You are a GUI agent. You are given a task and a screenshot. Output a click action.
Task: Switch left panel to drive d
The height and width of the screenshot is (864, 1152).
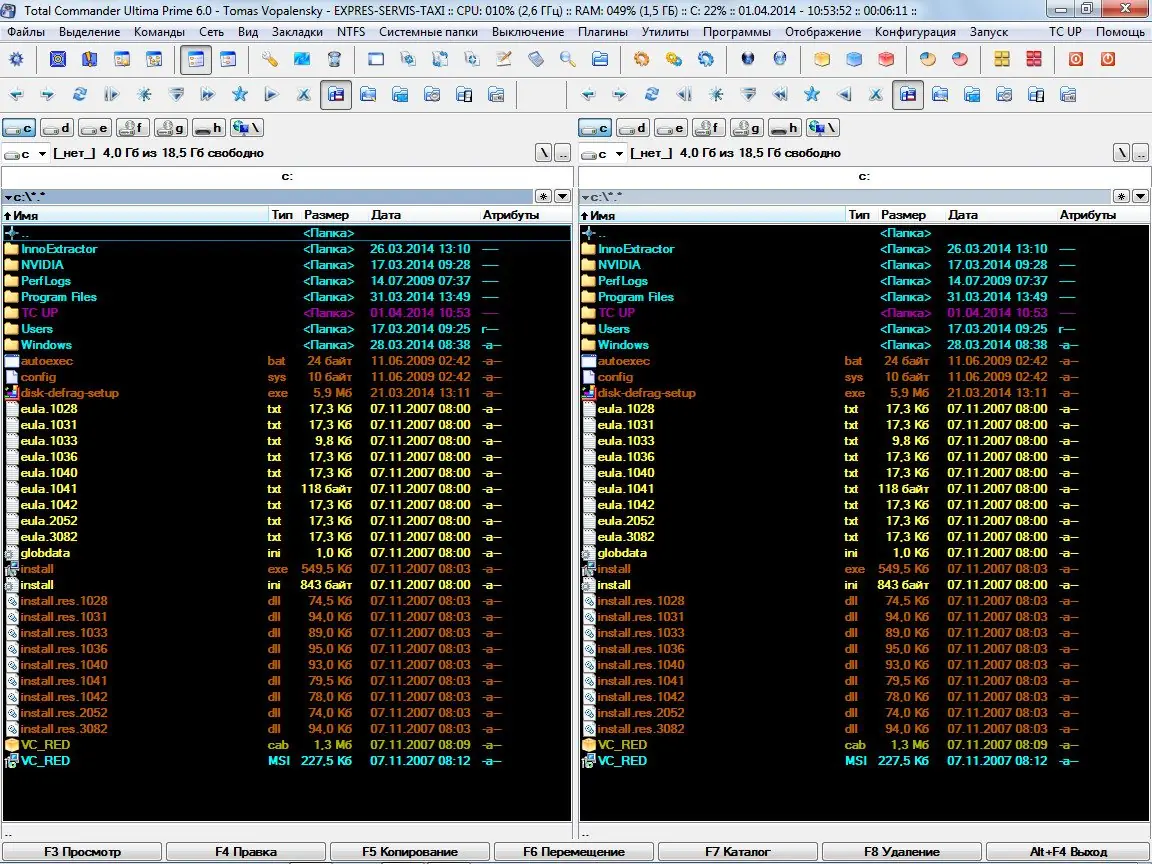(x=57, y=128)
